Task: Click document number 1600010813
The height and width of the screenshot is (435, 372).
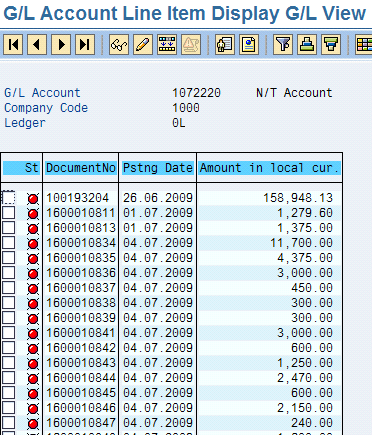Action: tap(81, 228)
